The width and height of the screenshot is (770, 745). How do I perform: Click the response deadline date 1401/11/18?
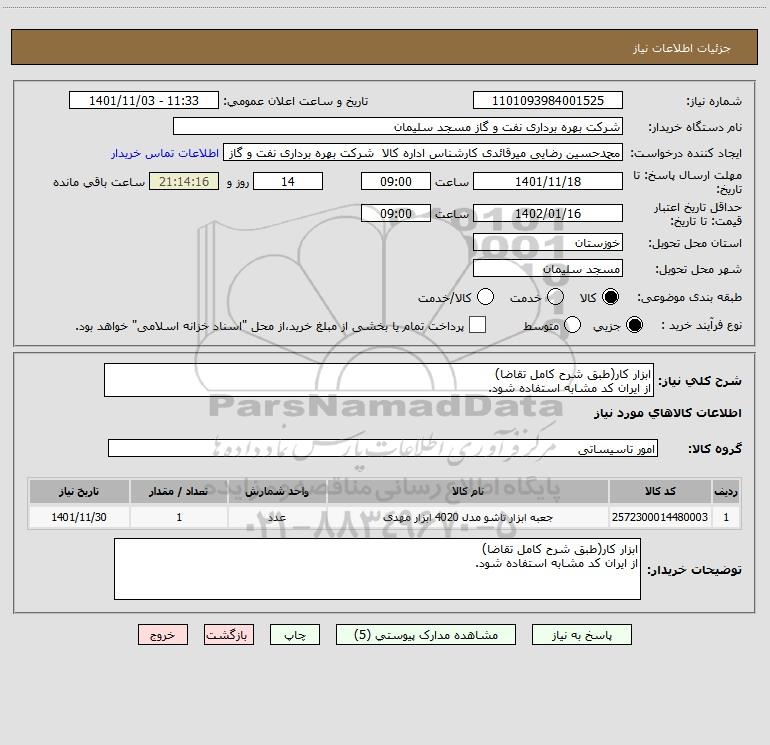pos(548,181)
